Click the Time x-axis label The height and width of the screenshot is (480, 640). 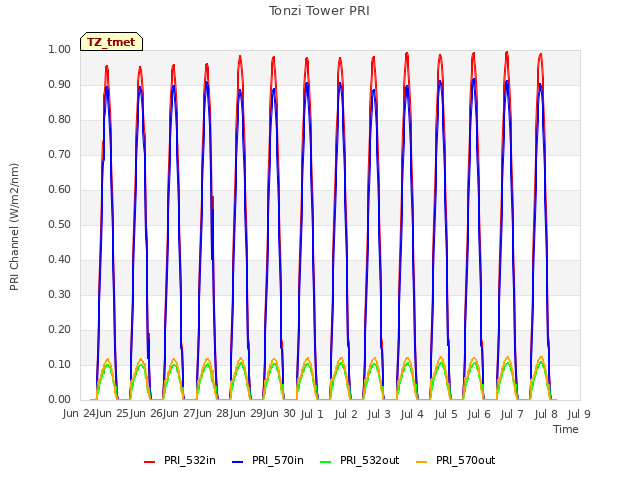tap(566, 429)
